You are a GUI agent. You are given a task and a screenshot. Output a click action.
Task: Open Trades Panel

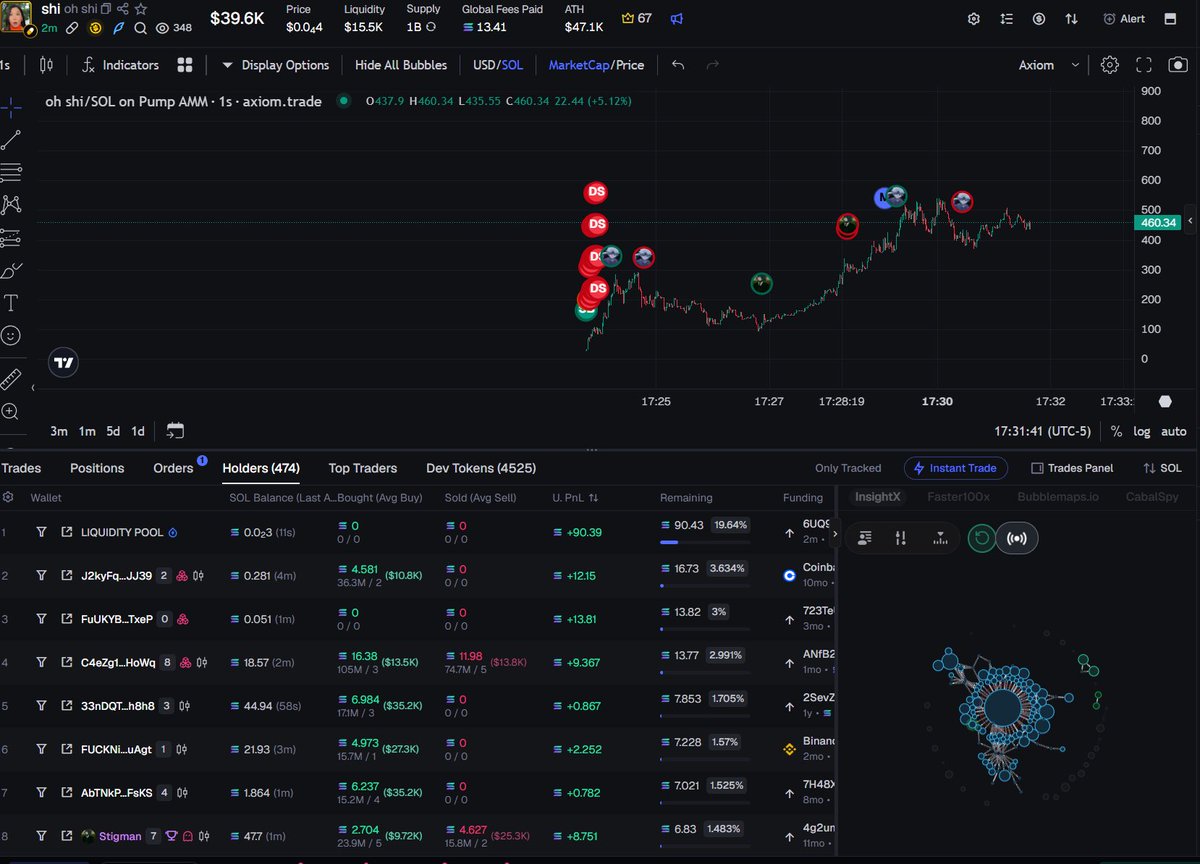tap(1071, 468)
